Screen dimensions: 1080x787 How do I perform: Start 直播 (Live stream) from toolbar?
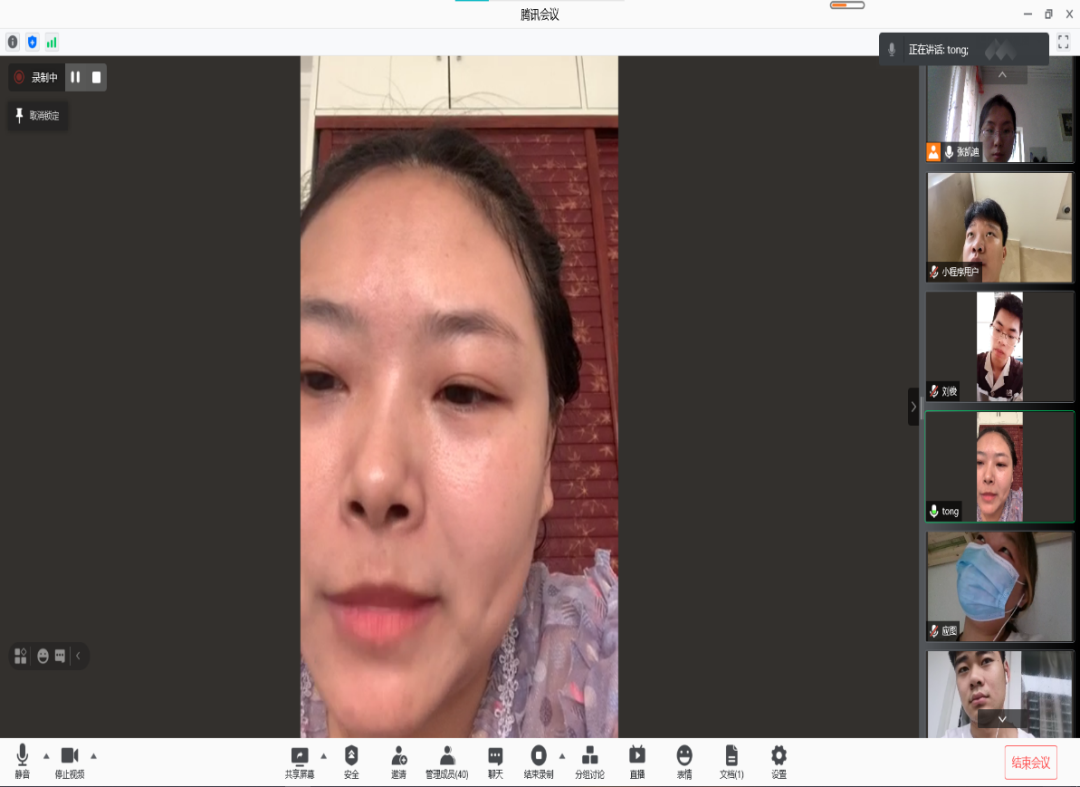point(637,761)
